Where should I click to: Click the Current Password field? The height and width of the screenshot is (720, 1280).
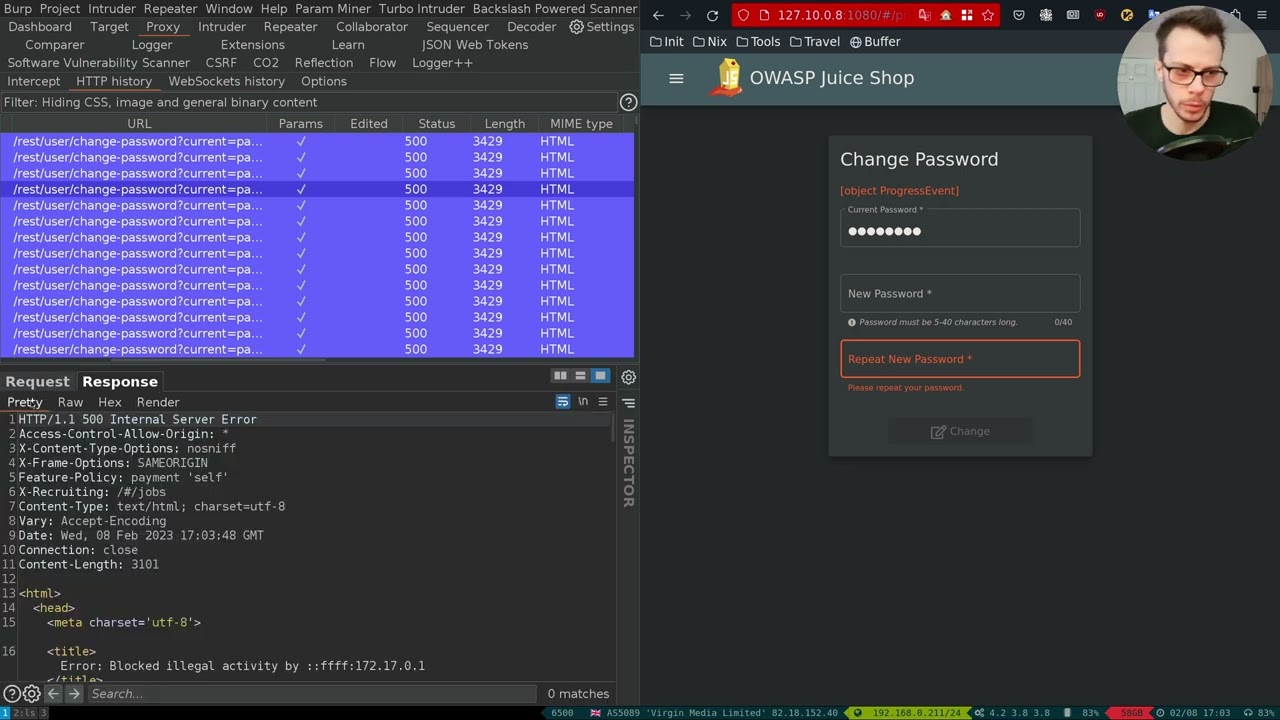[x=960, y=228]
